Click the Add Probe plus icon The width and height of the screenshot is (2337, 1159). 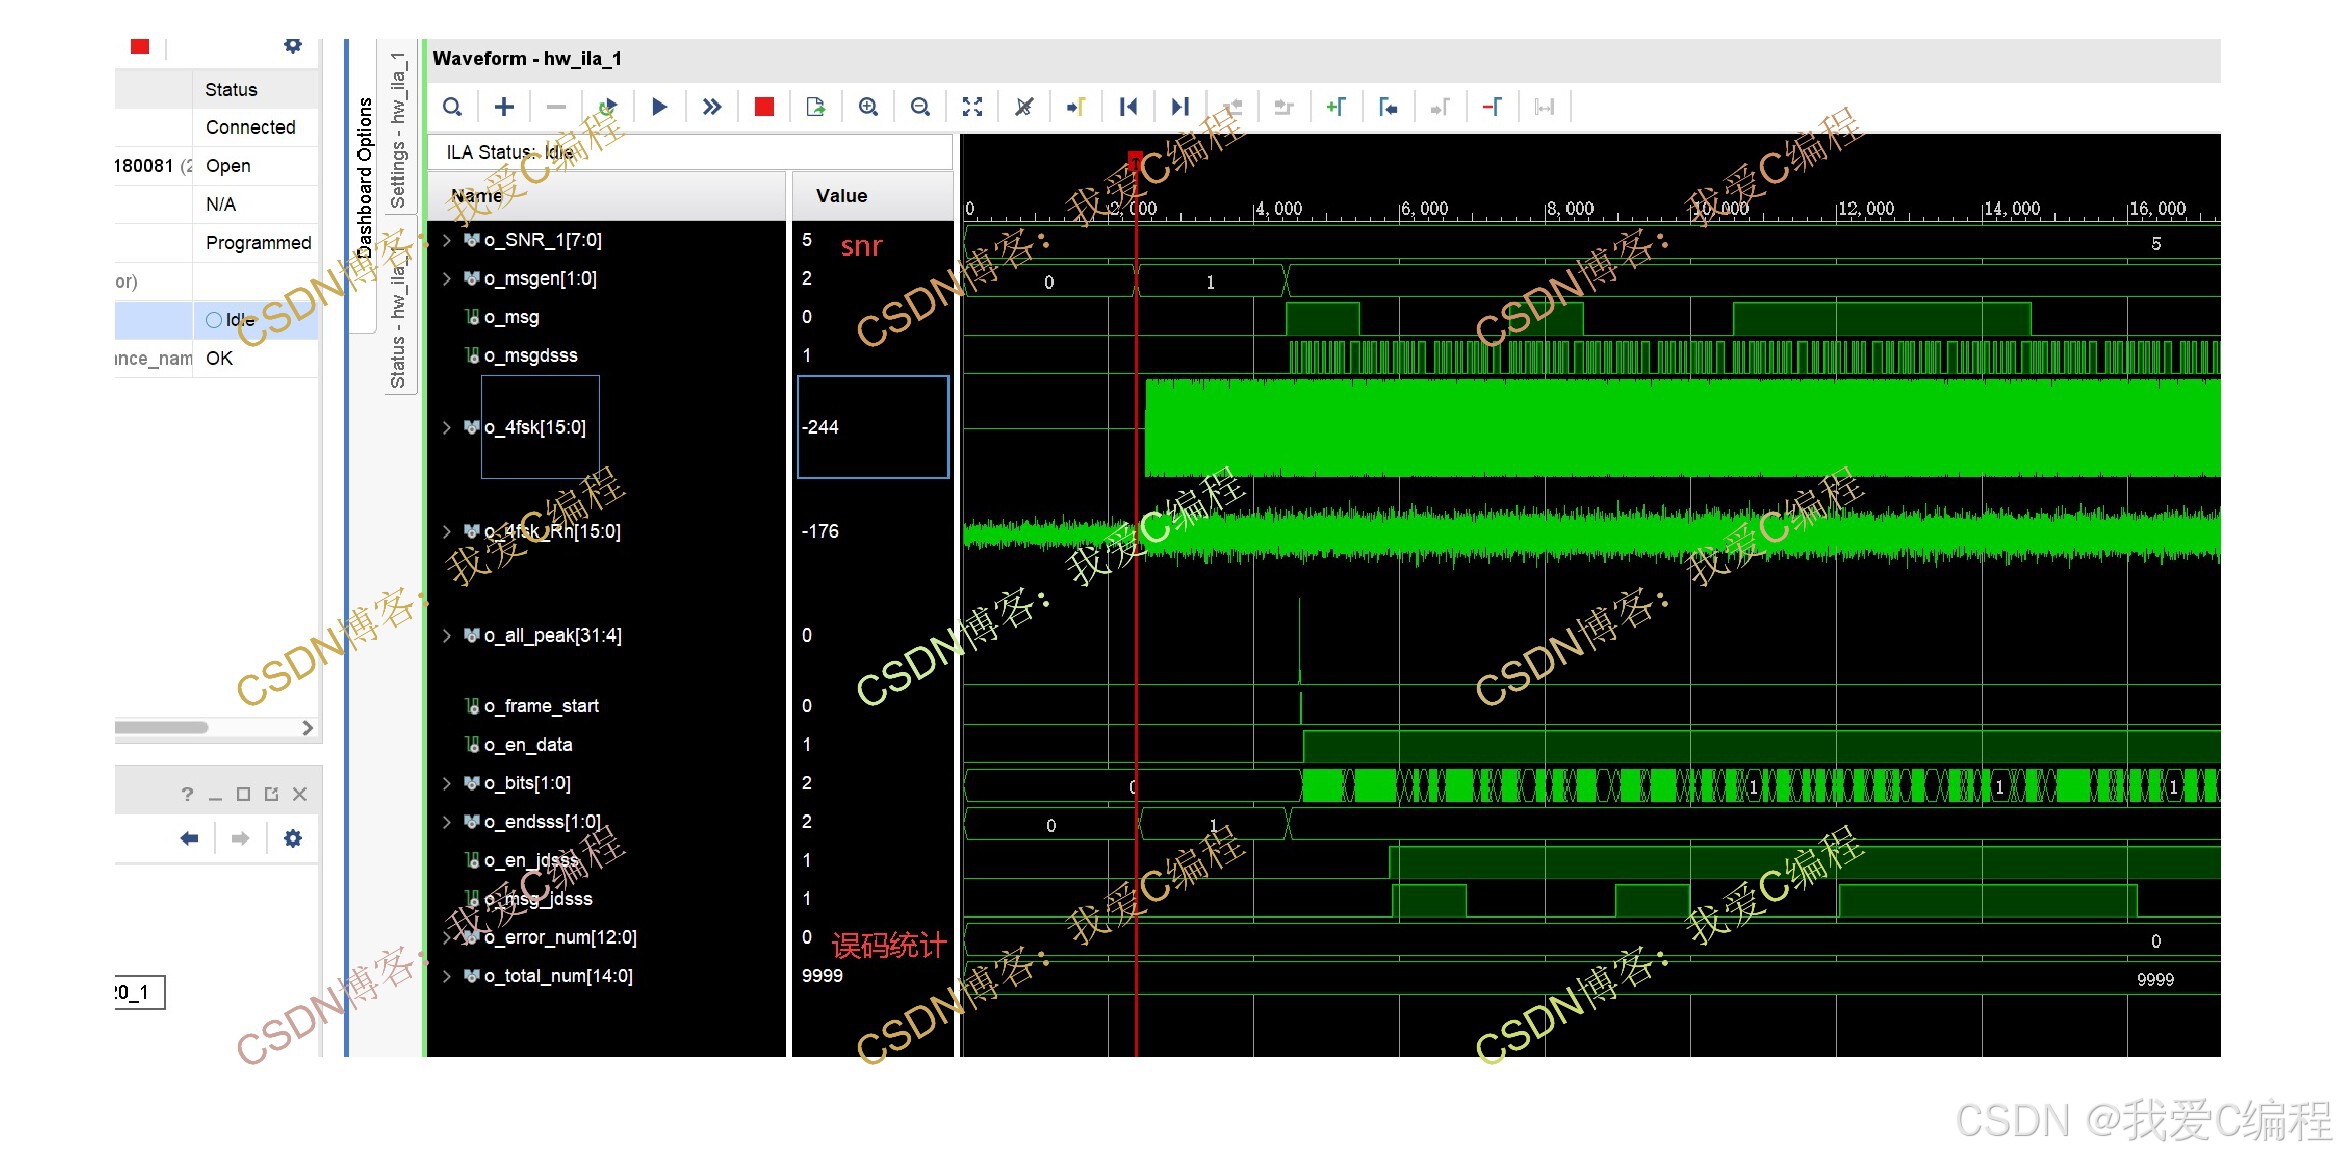point(504,107)
